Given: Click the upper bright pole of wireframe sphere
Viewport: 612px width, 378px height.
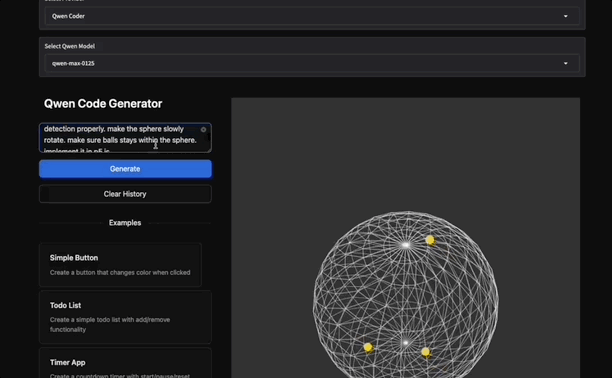Looking at the screenshot, I should [406, 245].
